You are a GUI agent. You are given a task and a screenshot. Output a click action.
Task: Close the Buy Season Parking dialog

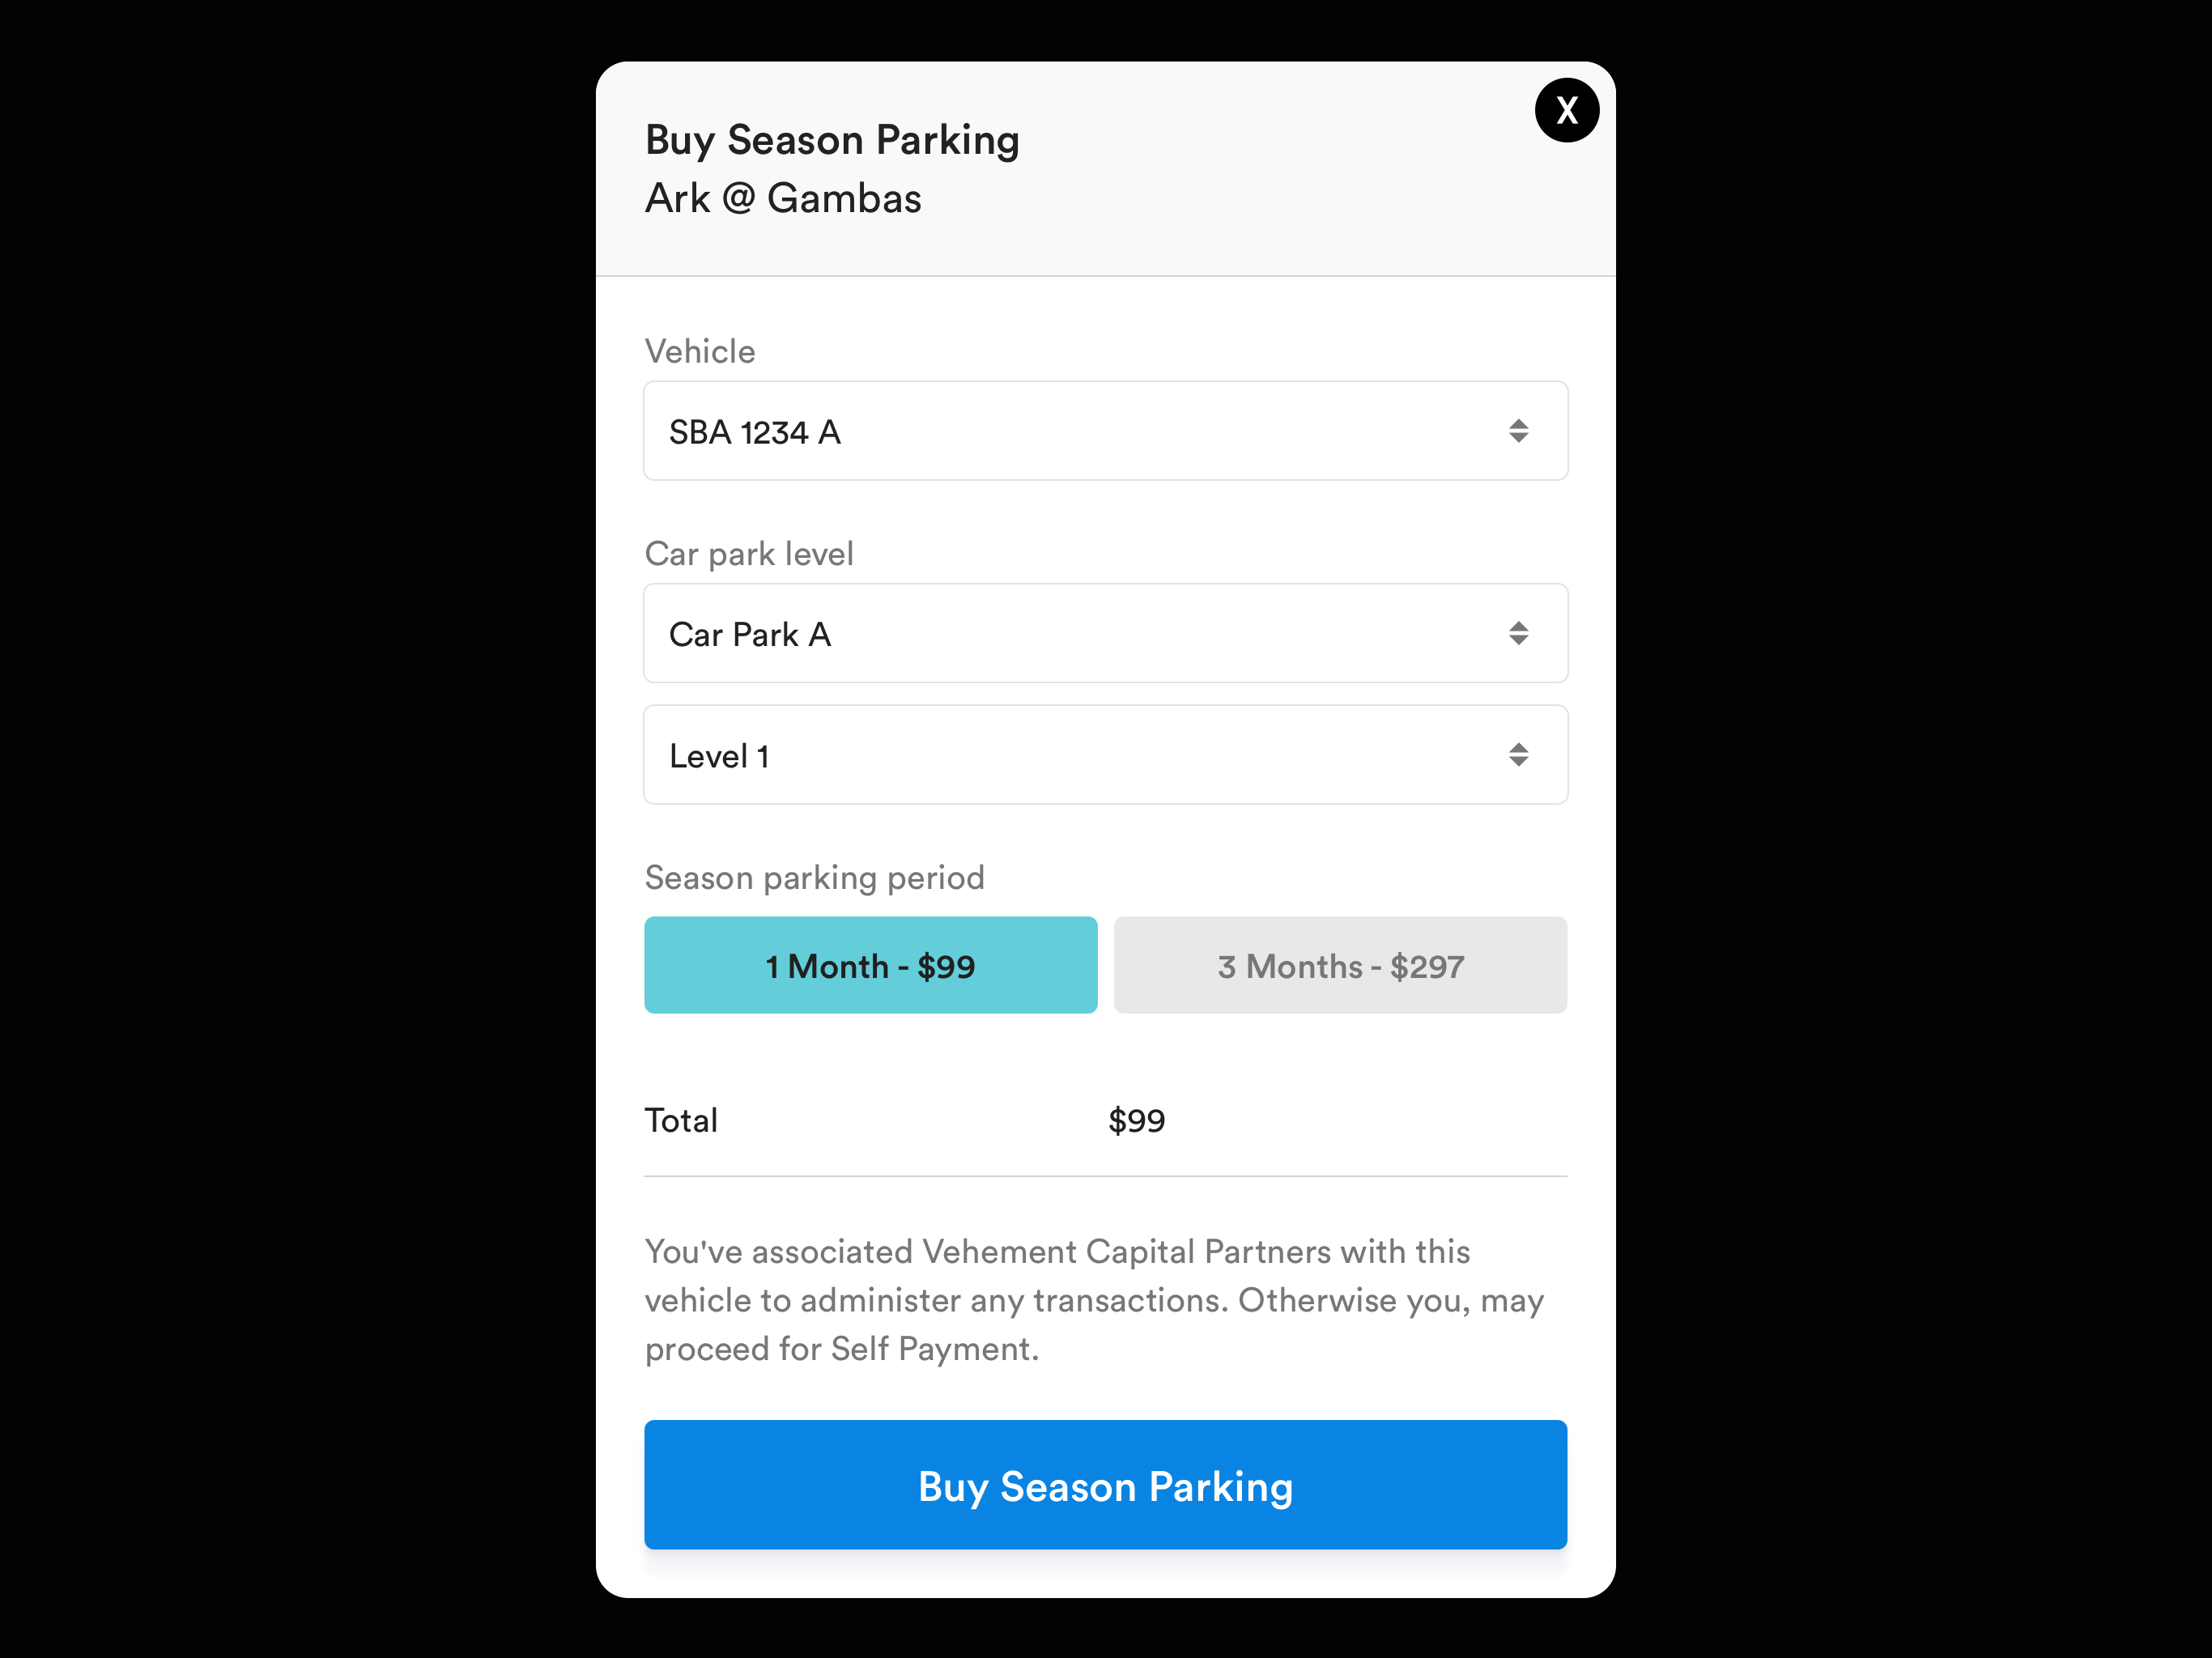pos(1566,110)
